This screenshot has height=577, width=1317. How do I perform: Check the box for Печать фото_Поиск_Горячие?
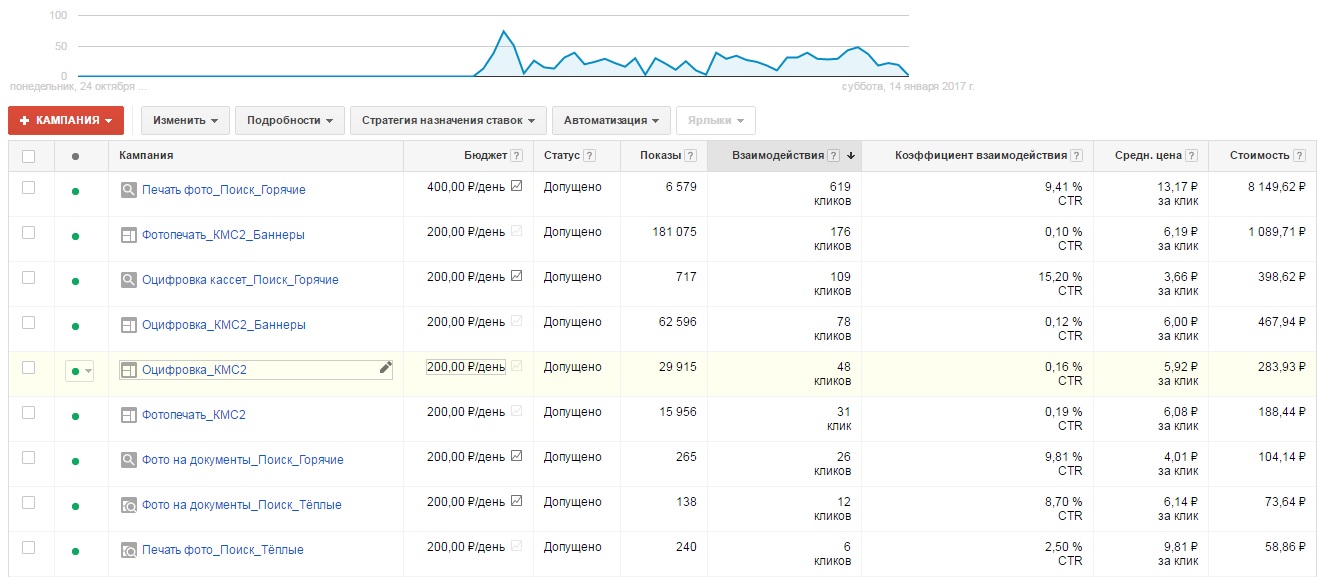(x=28, y=187)
